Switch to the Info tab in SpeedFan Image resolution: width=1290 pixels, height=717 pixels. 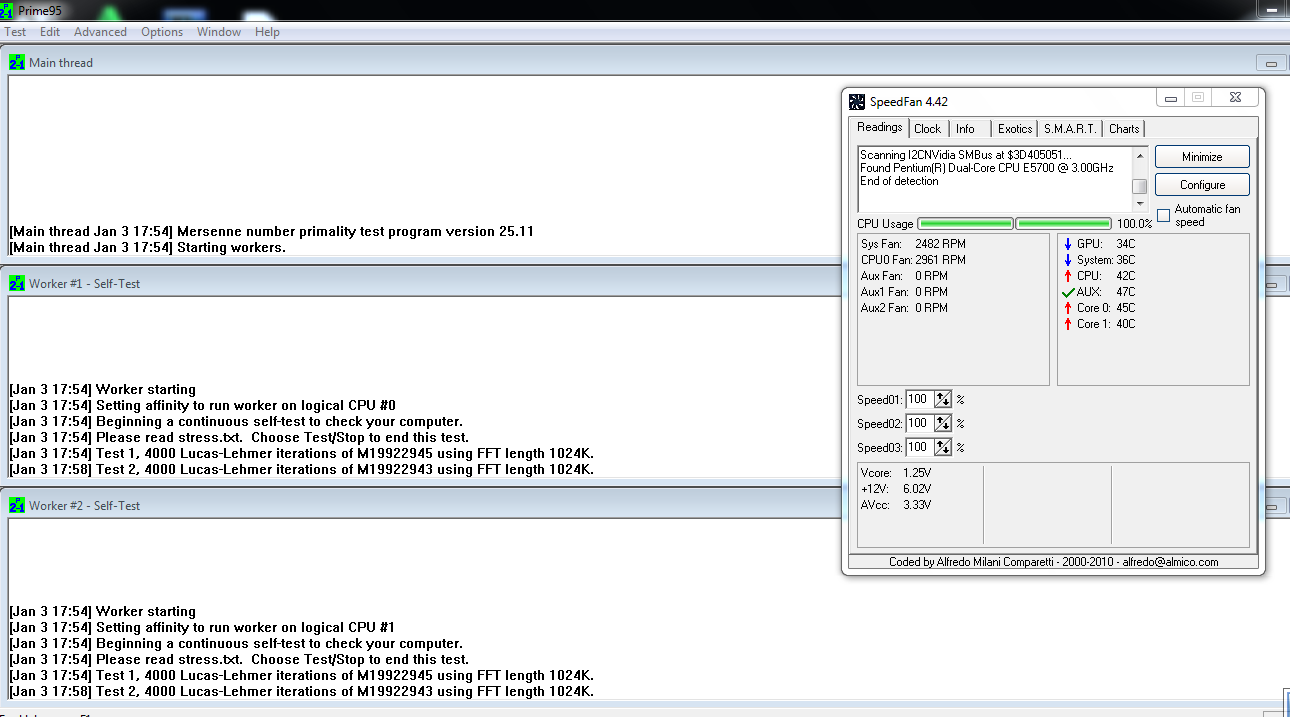click(965, 129)
